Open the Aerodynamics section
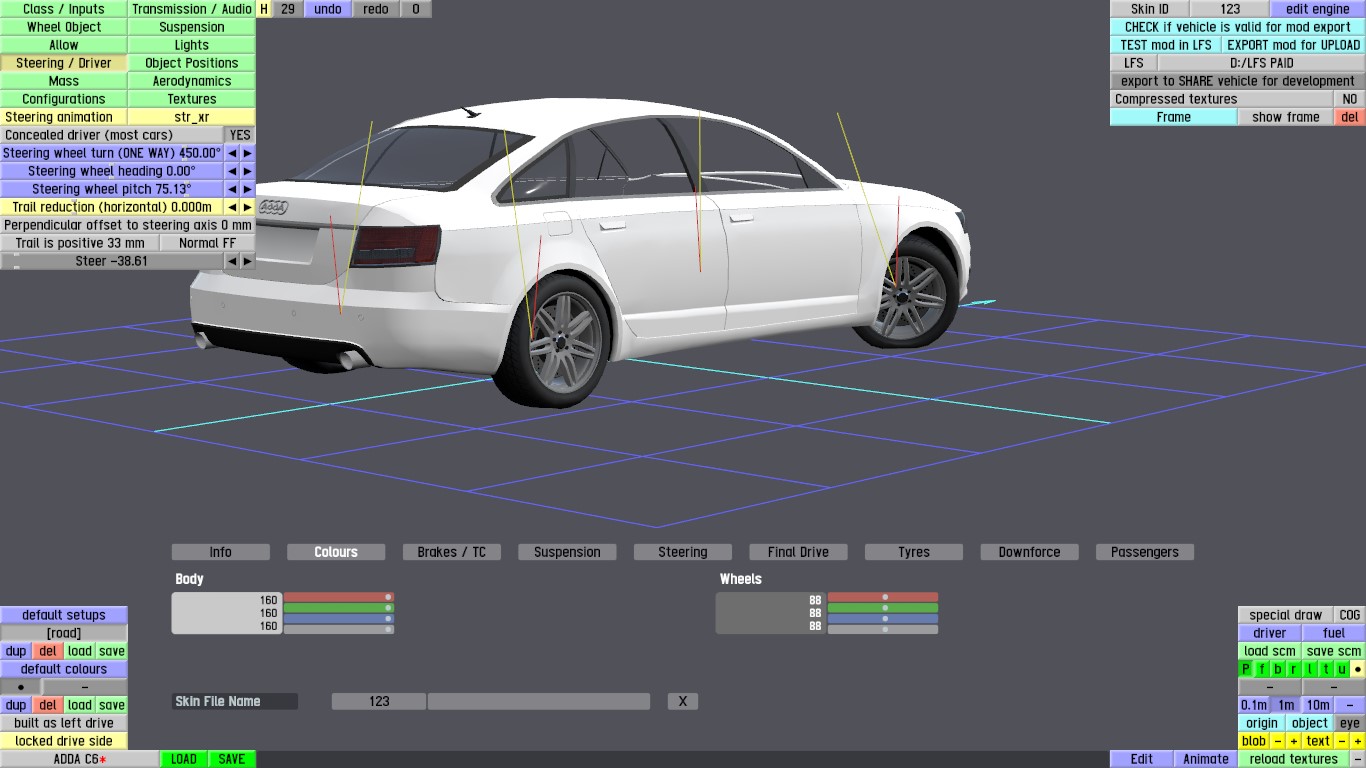1366x768 pixels. point(192,81)
